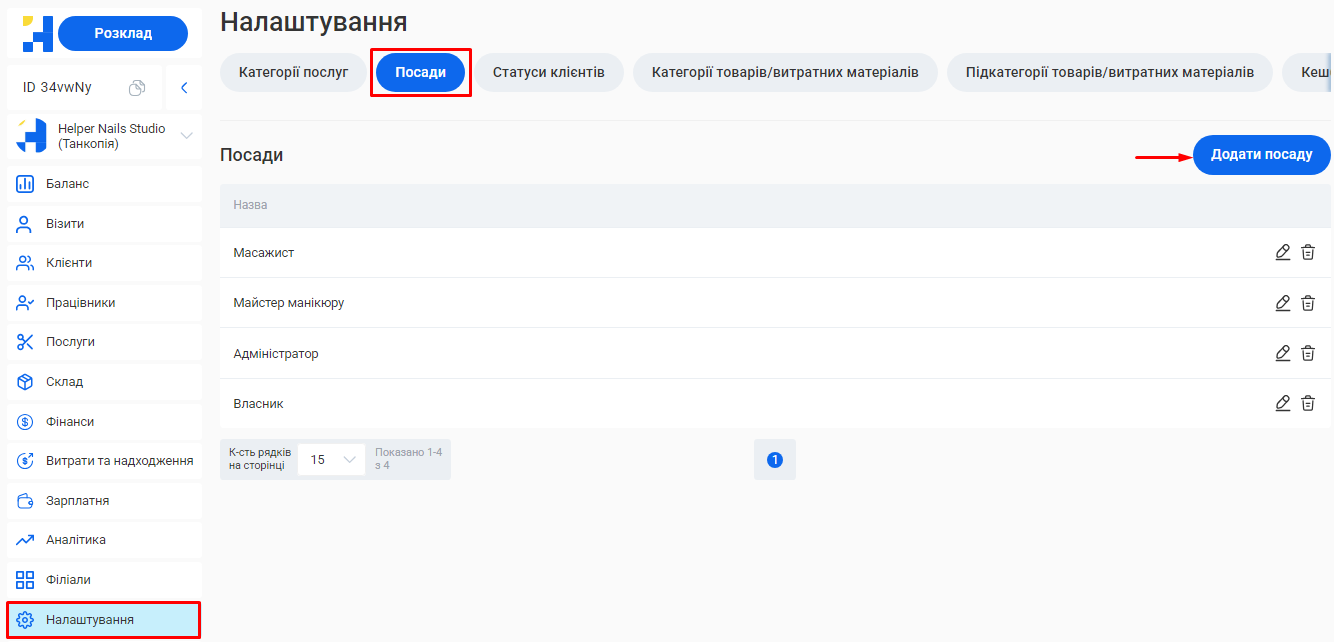Go to Склад in the sidebar
The height and width of the screenshot is (642, 1334).
[x=60, y=381]
